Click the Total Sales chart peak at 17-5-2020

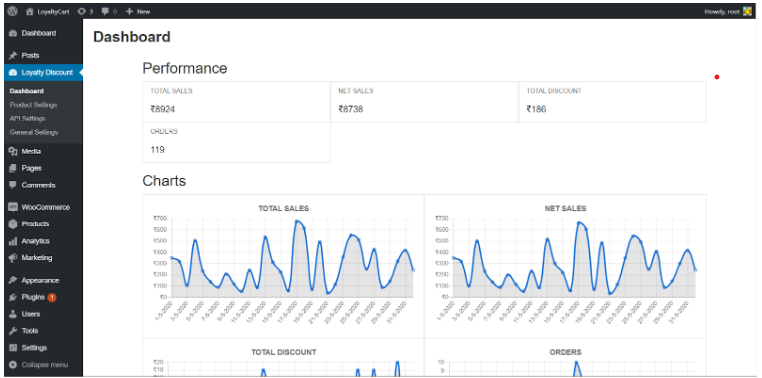click(x=296, y=222)
